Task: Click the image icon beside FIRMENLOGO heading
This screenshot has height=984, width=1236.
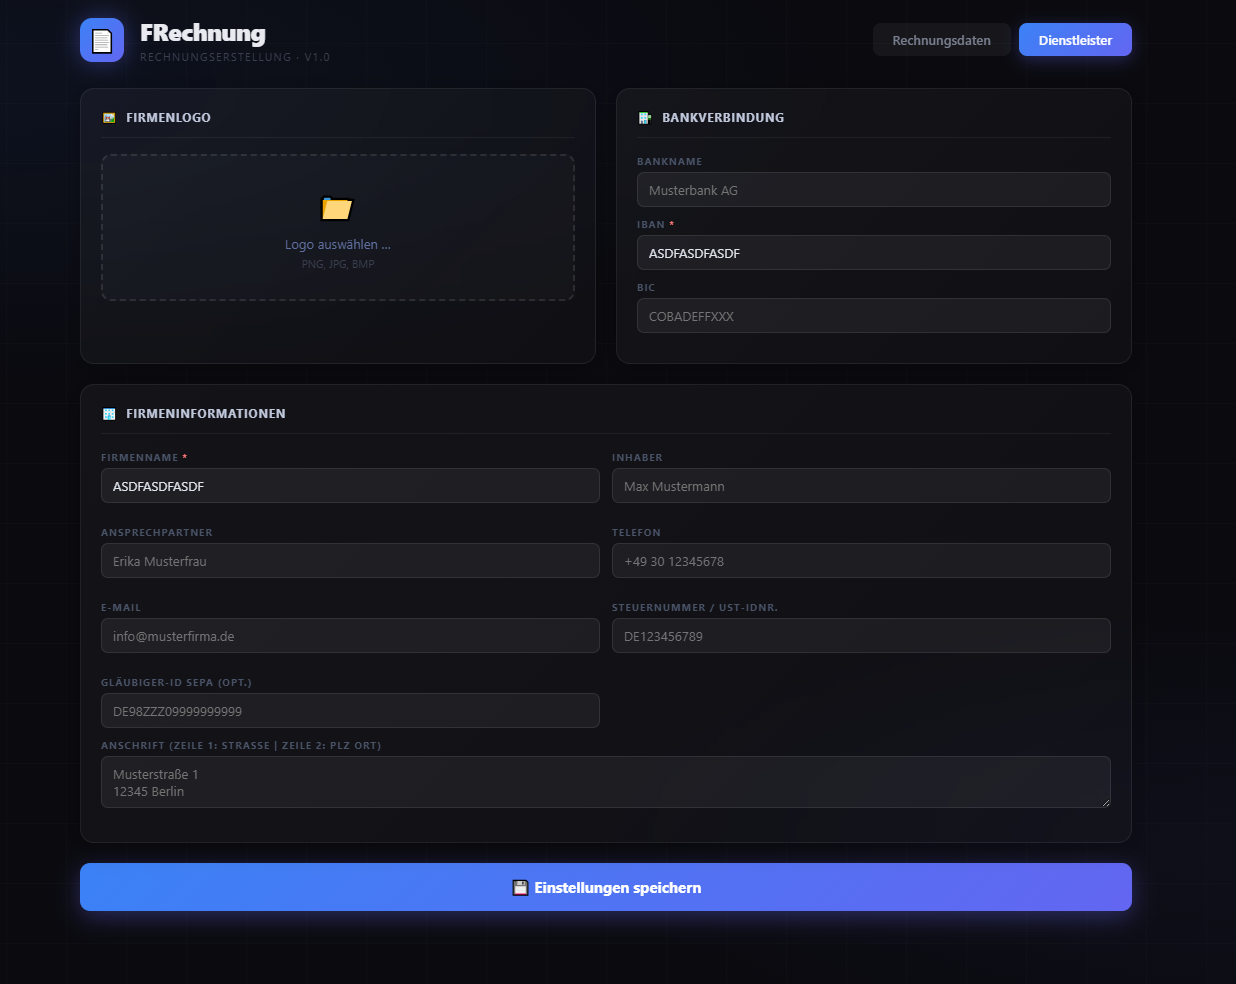Action: pos(107,117)
